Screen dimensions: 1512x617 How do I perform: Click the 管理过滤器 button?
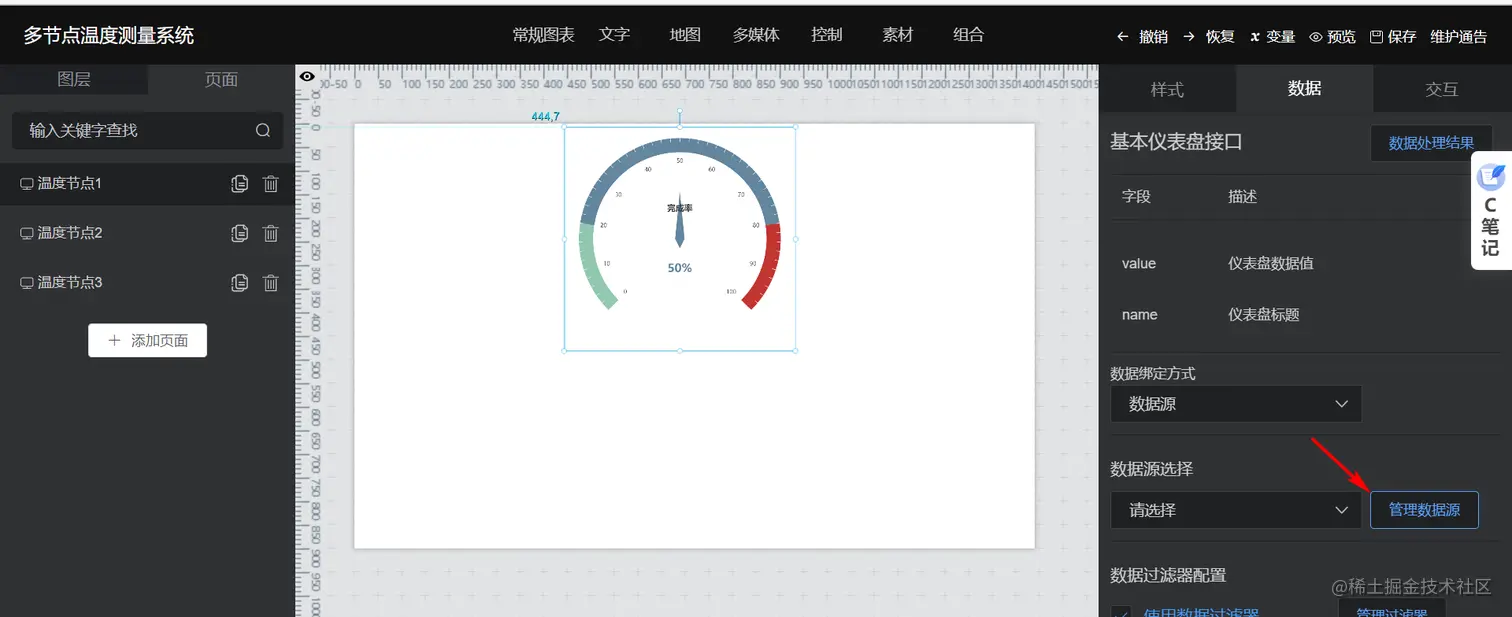point(1392,608)
